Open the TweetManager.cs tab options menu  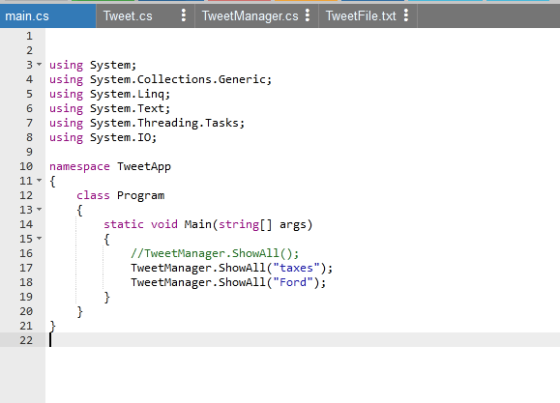(308, 15)
